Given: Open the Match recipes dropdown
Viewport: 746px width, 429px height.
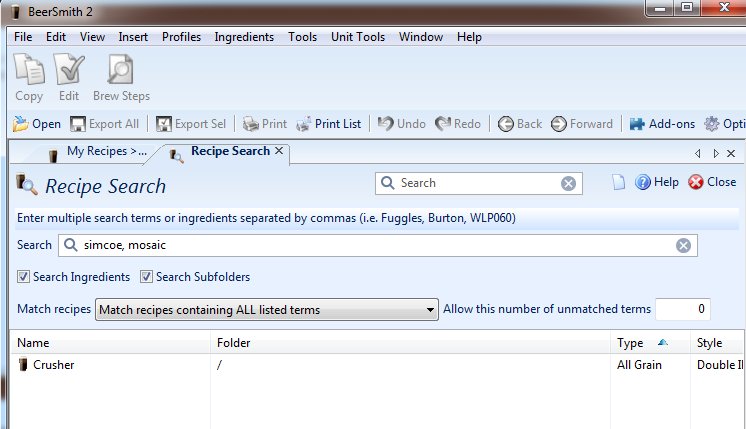Looking at the screenshot, I should (266, 310).
